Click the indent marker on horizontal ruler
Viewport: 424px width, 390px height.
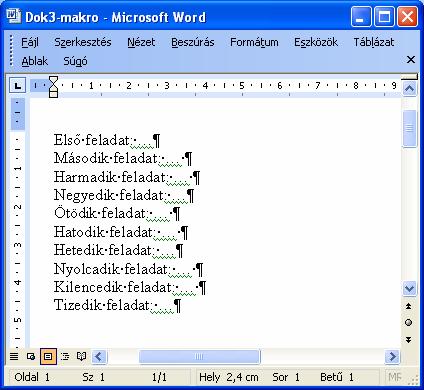pyautogui.click(x=53, y=87)
